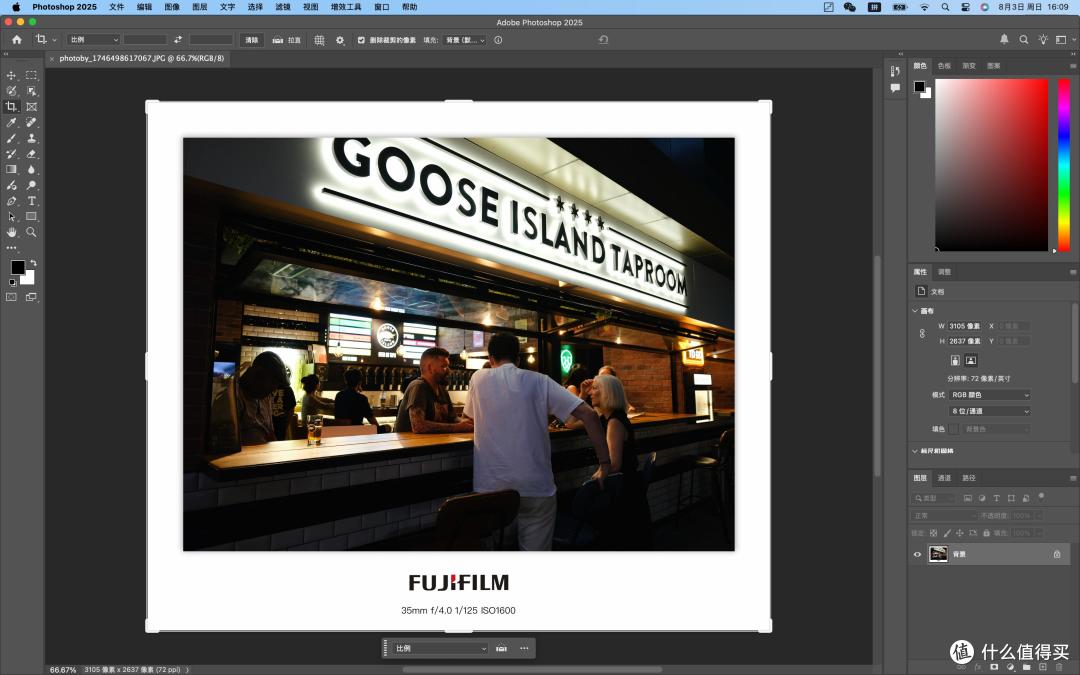Screen dimensions: 1080x675
Task: Toggle the layer filter switch dot
Action: tap(1041, 496)
